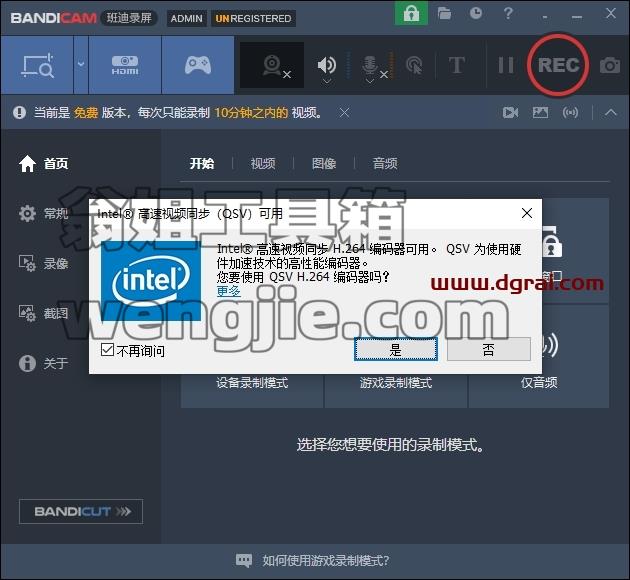Image resolution: width=630 pixels, height=580 pixels.
Task: Click the chat bubble icon at bottom
Action: [243, 560]
